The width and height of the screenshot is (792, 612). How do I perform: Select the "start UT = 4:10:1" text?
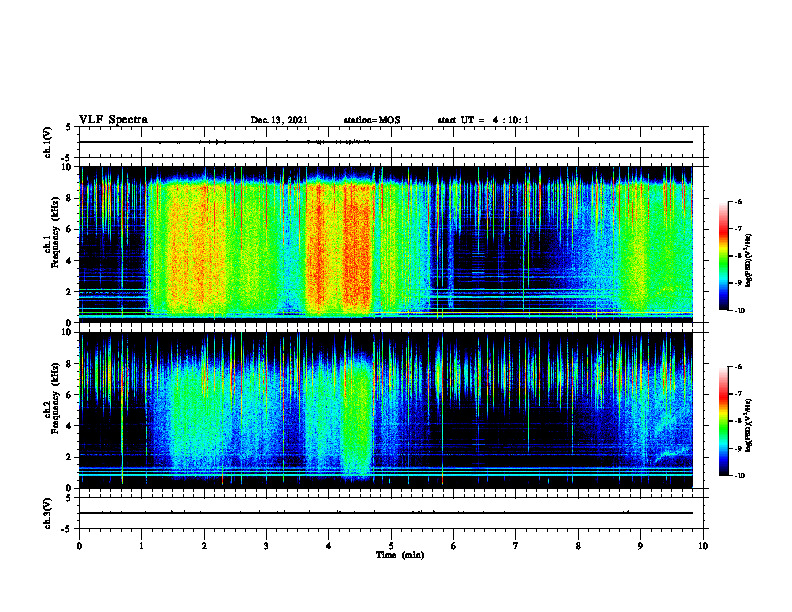tap(483, 120)
